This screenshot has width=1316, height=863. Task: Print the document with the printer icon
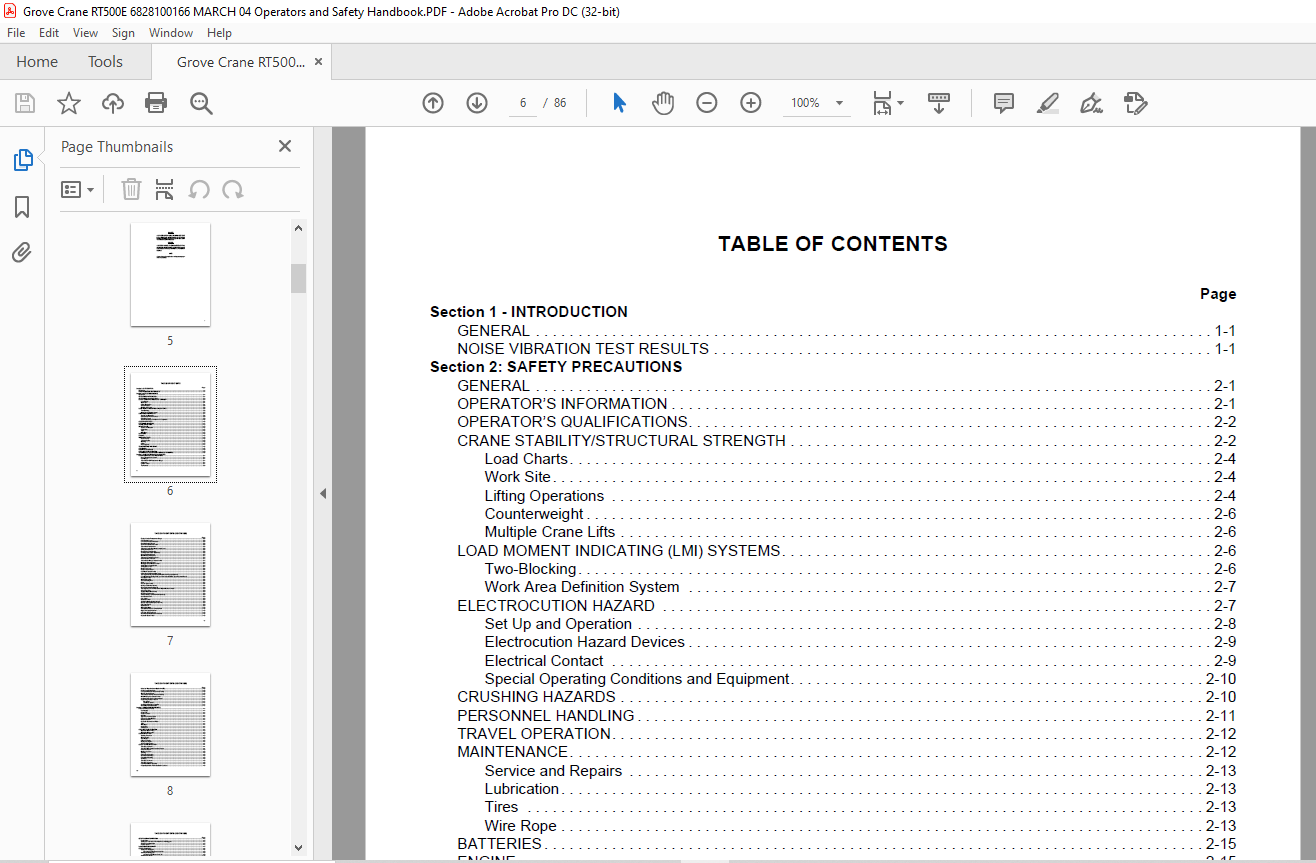click(x=156, y=103)
